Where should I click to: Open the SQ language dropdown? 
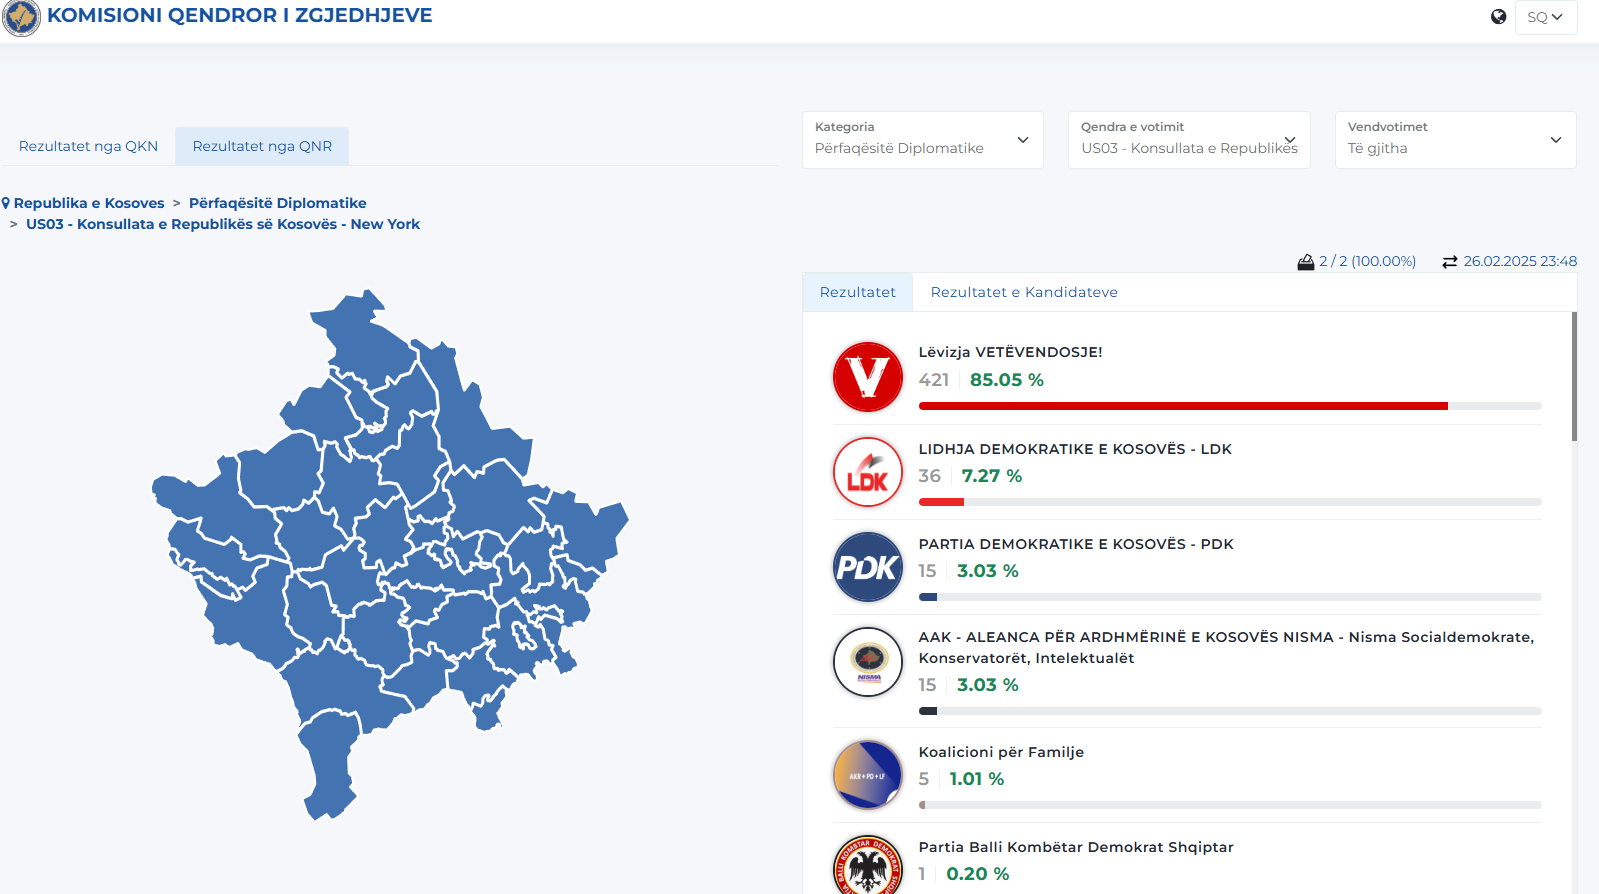click(1545, 17)
